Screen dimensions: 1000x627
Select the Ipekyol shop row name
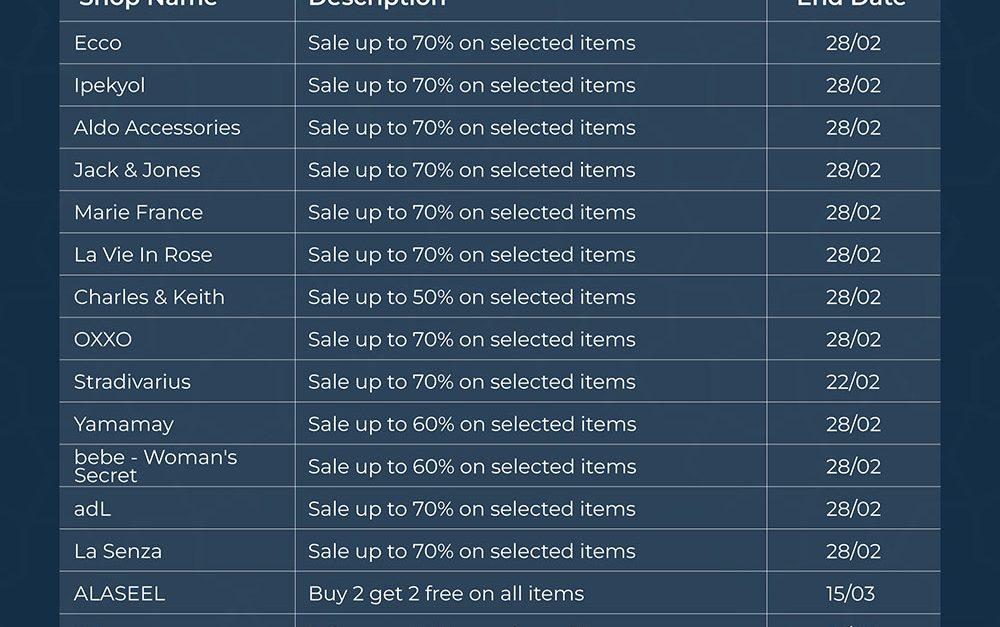point(109,86)
